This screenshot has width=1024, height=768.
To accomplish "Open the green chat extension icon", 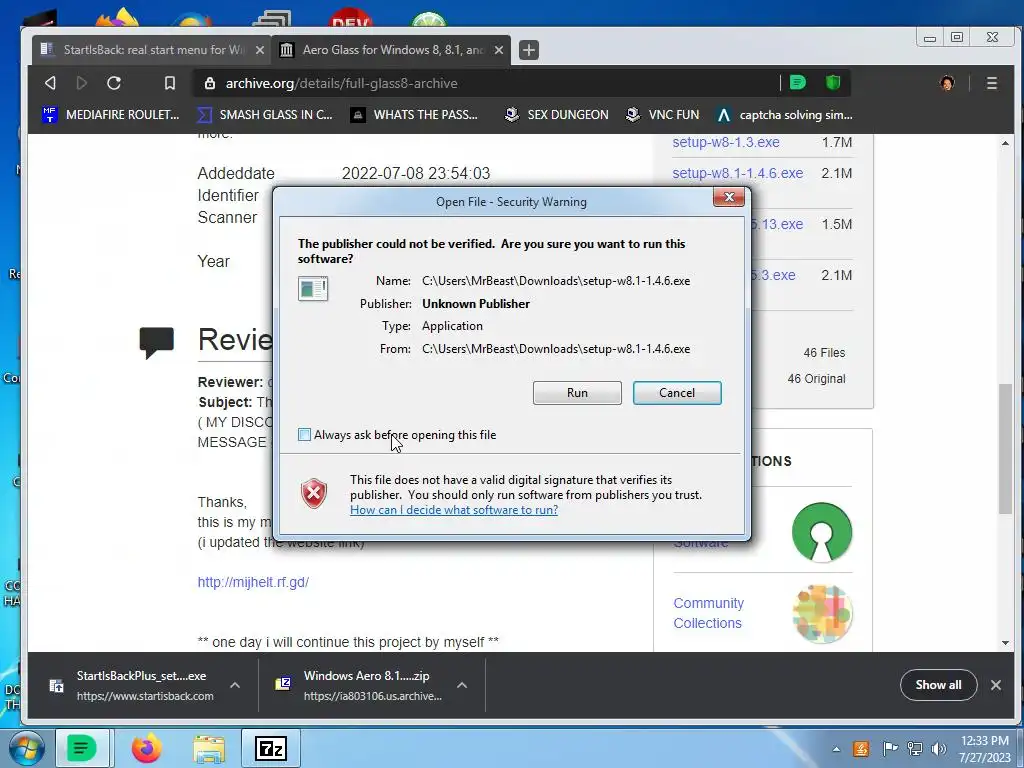I will pos(797,82).
